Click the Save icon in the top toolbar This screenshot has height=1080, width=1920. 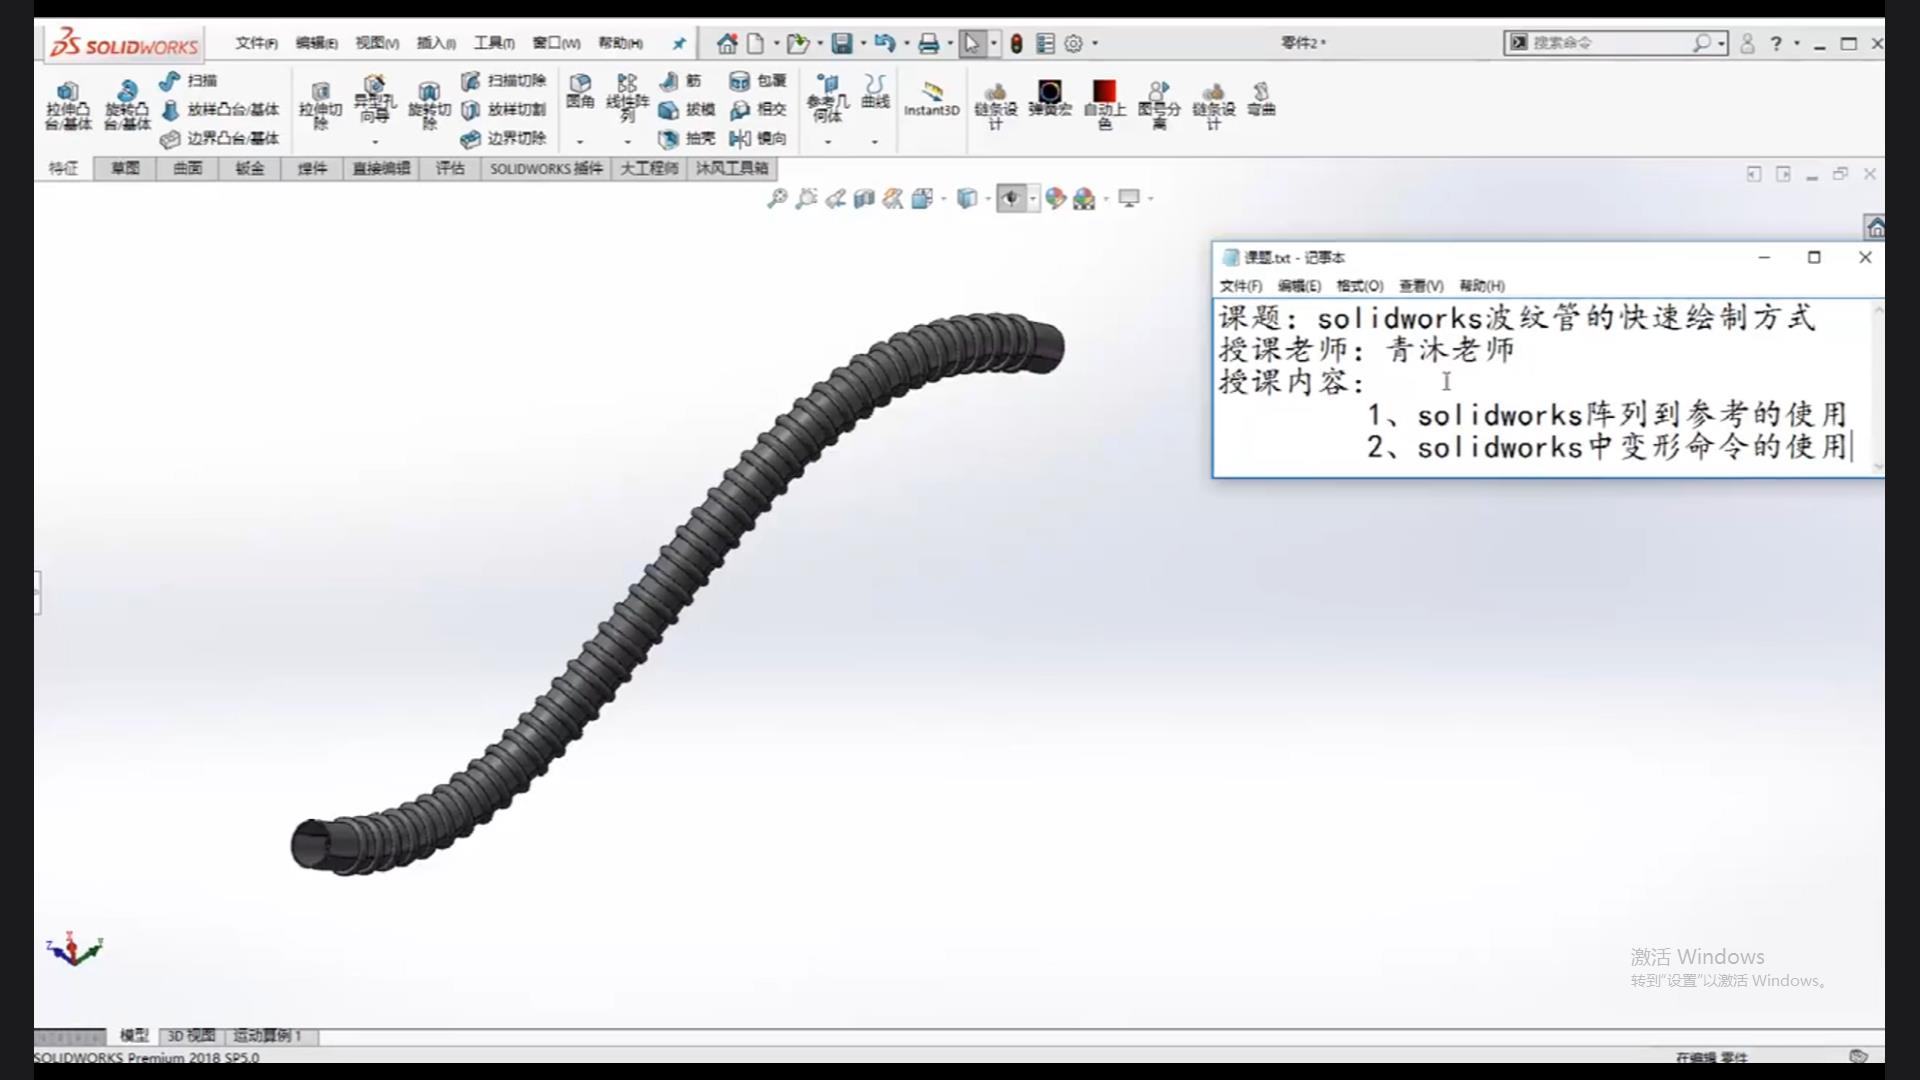(x=842, y=43)
